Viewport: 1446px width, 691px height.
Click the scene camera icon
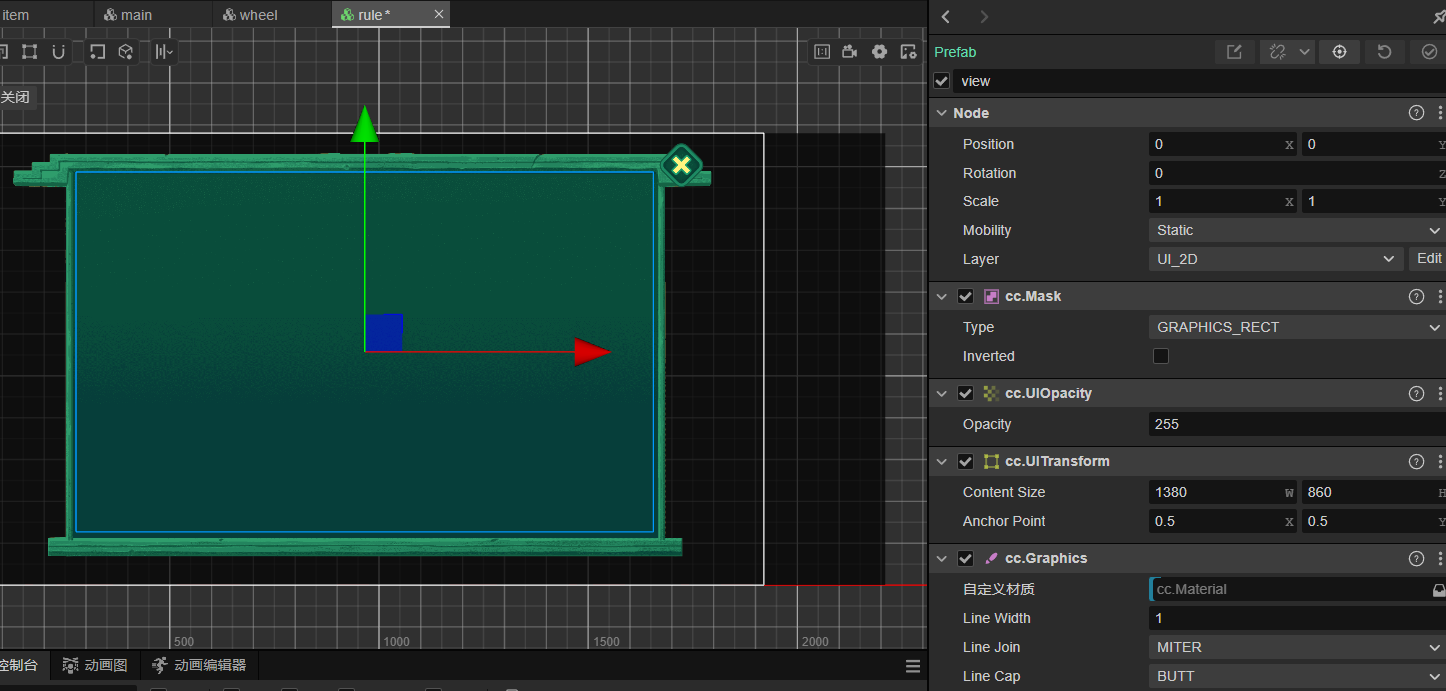click(850, 52)
